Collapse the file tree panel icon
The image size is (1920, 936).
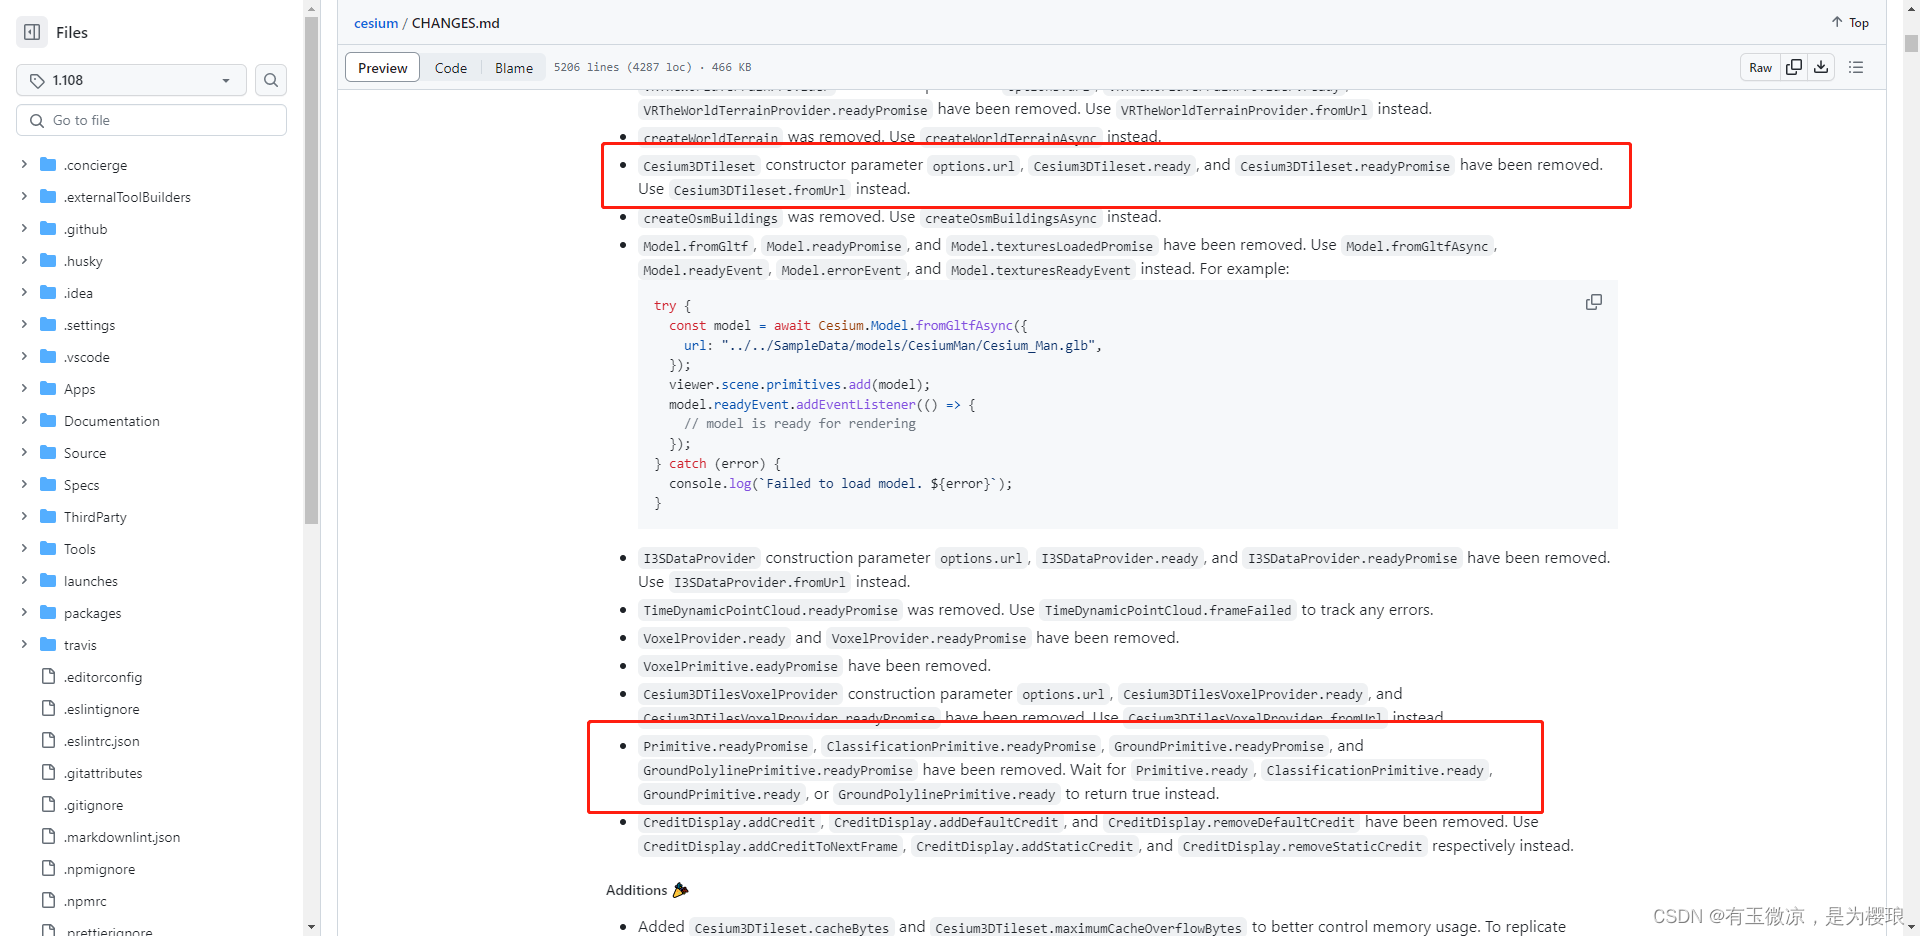point(32,32)
